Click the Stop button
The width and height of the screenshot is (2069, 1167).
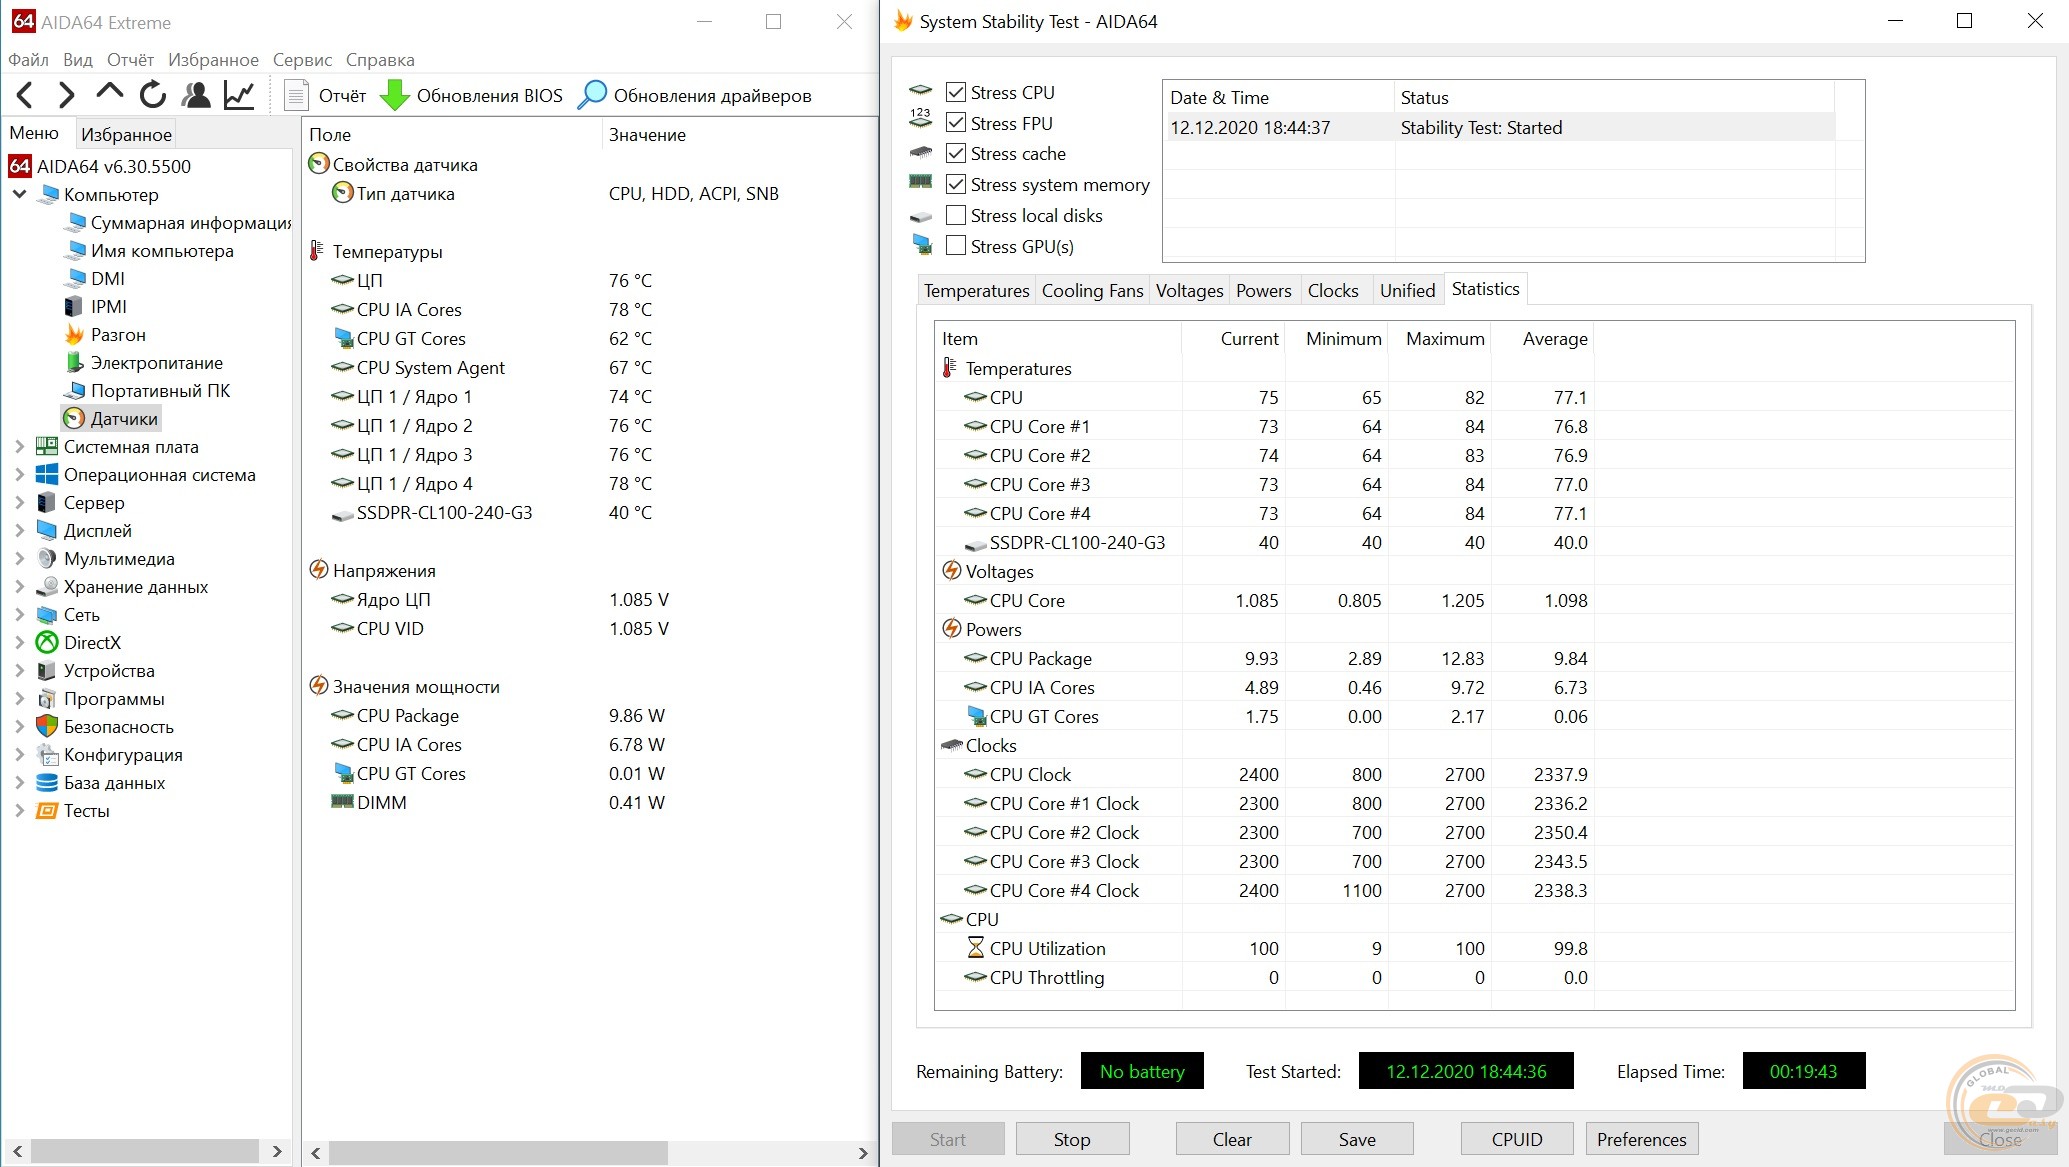tap(1072, 1139)
